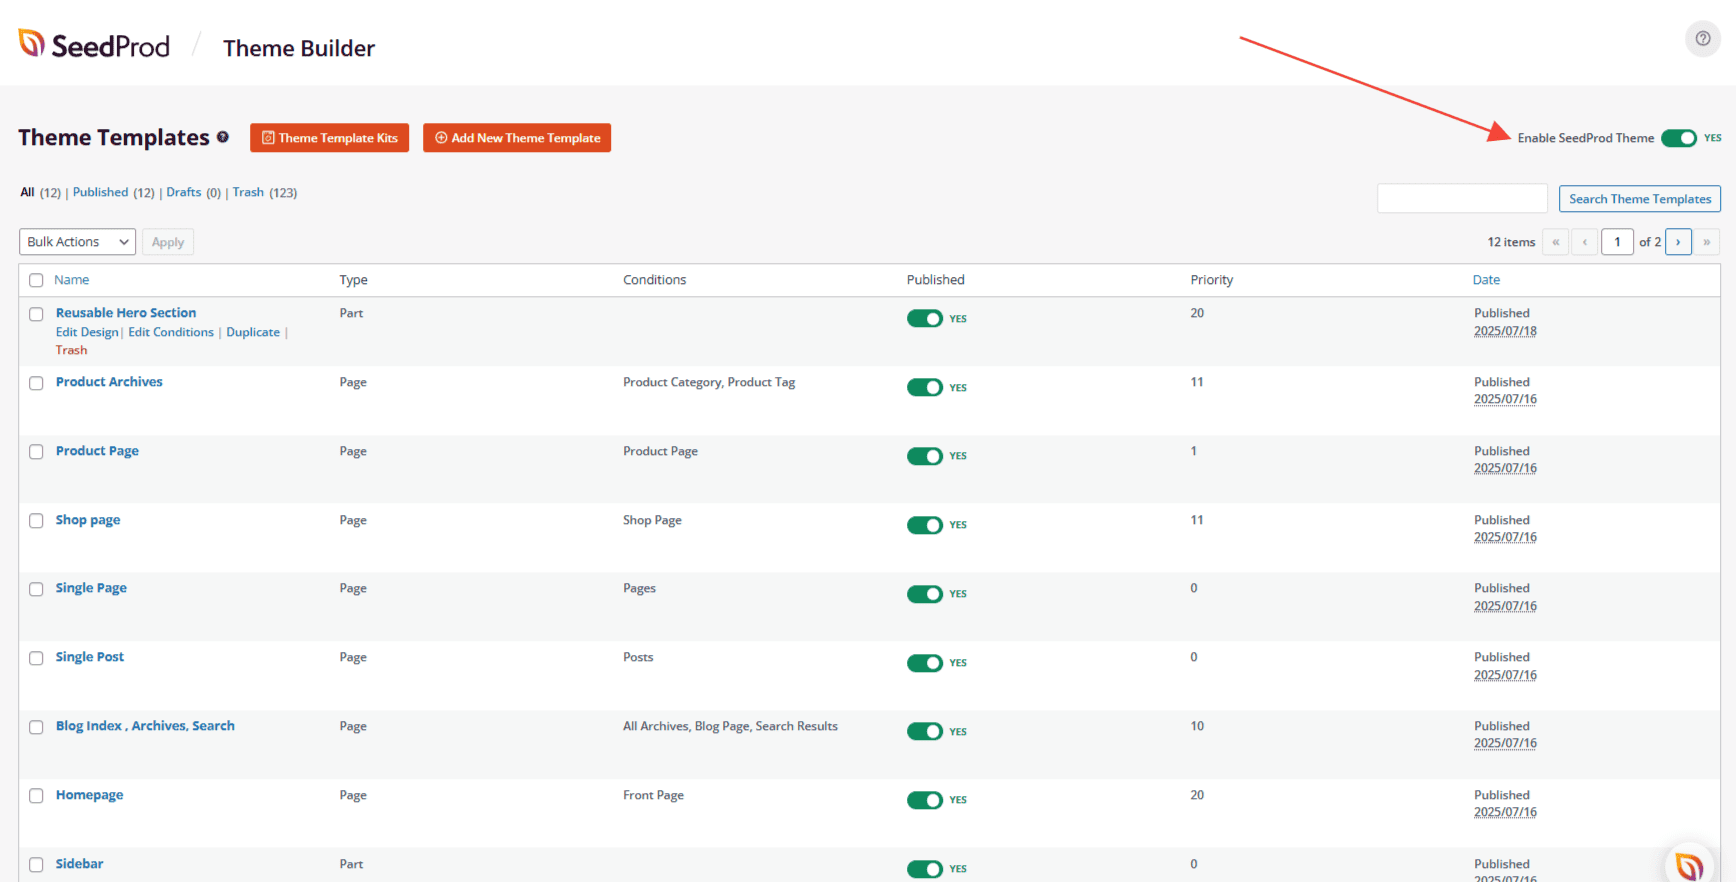Open the help question mark icon
Screen dimensions: 1736x882
pos(1702,39)
